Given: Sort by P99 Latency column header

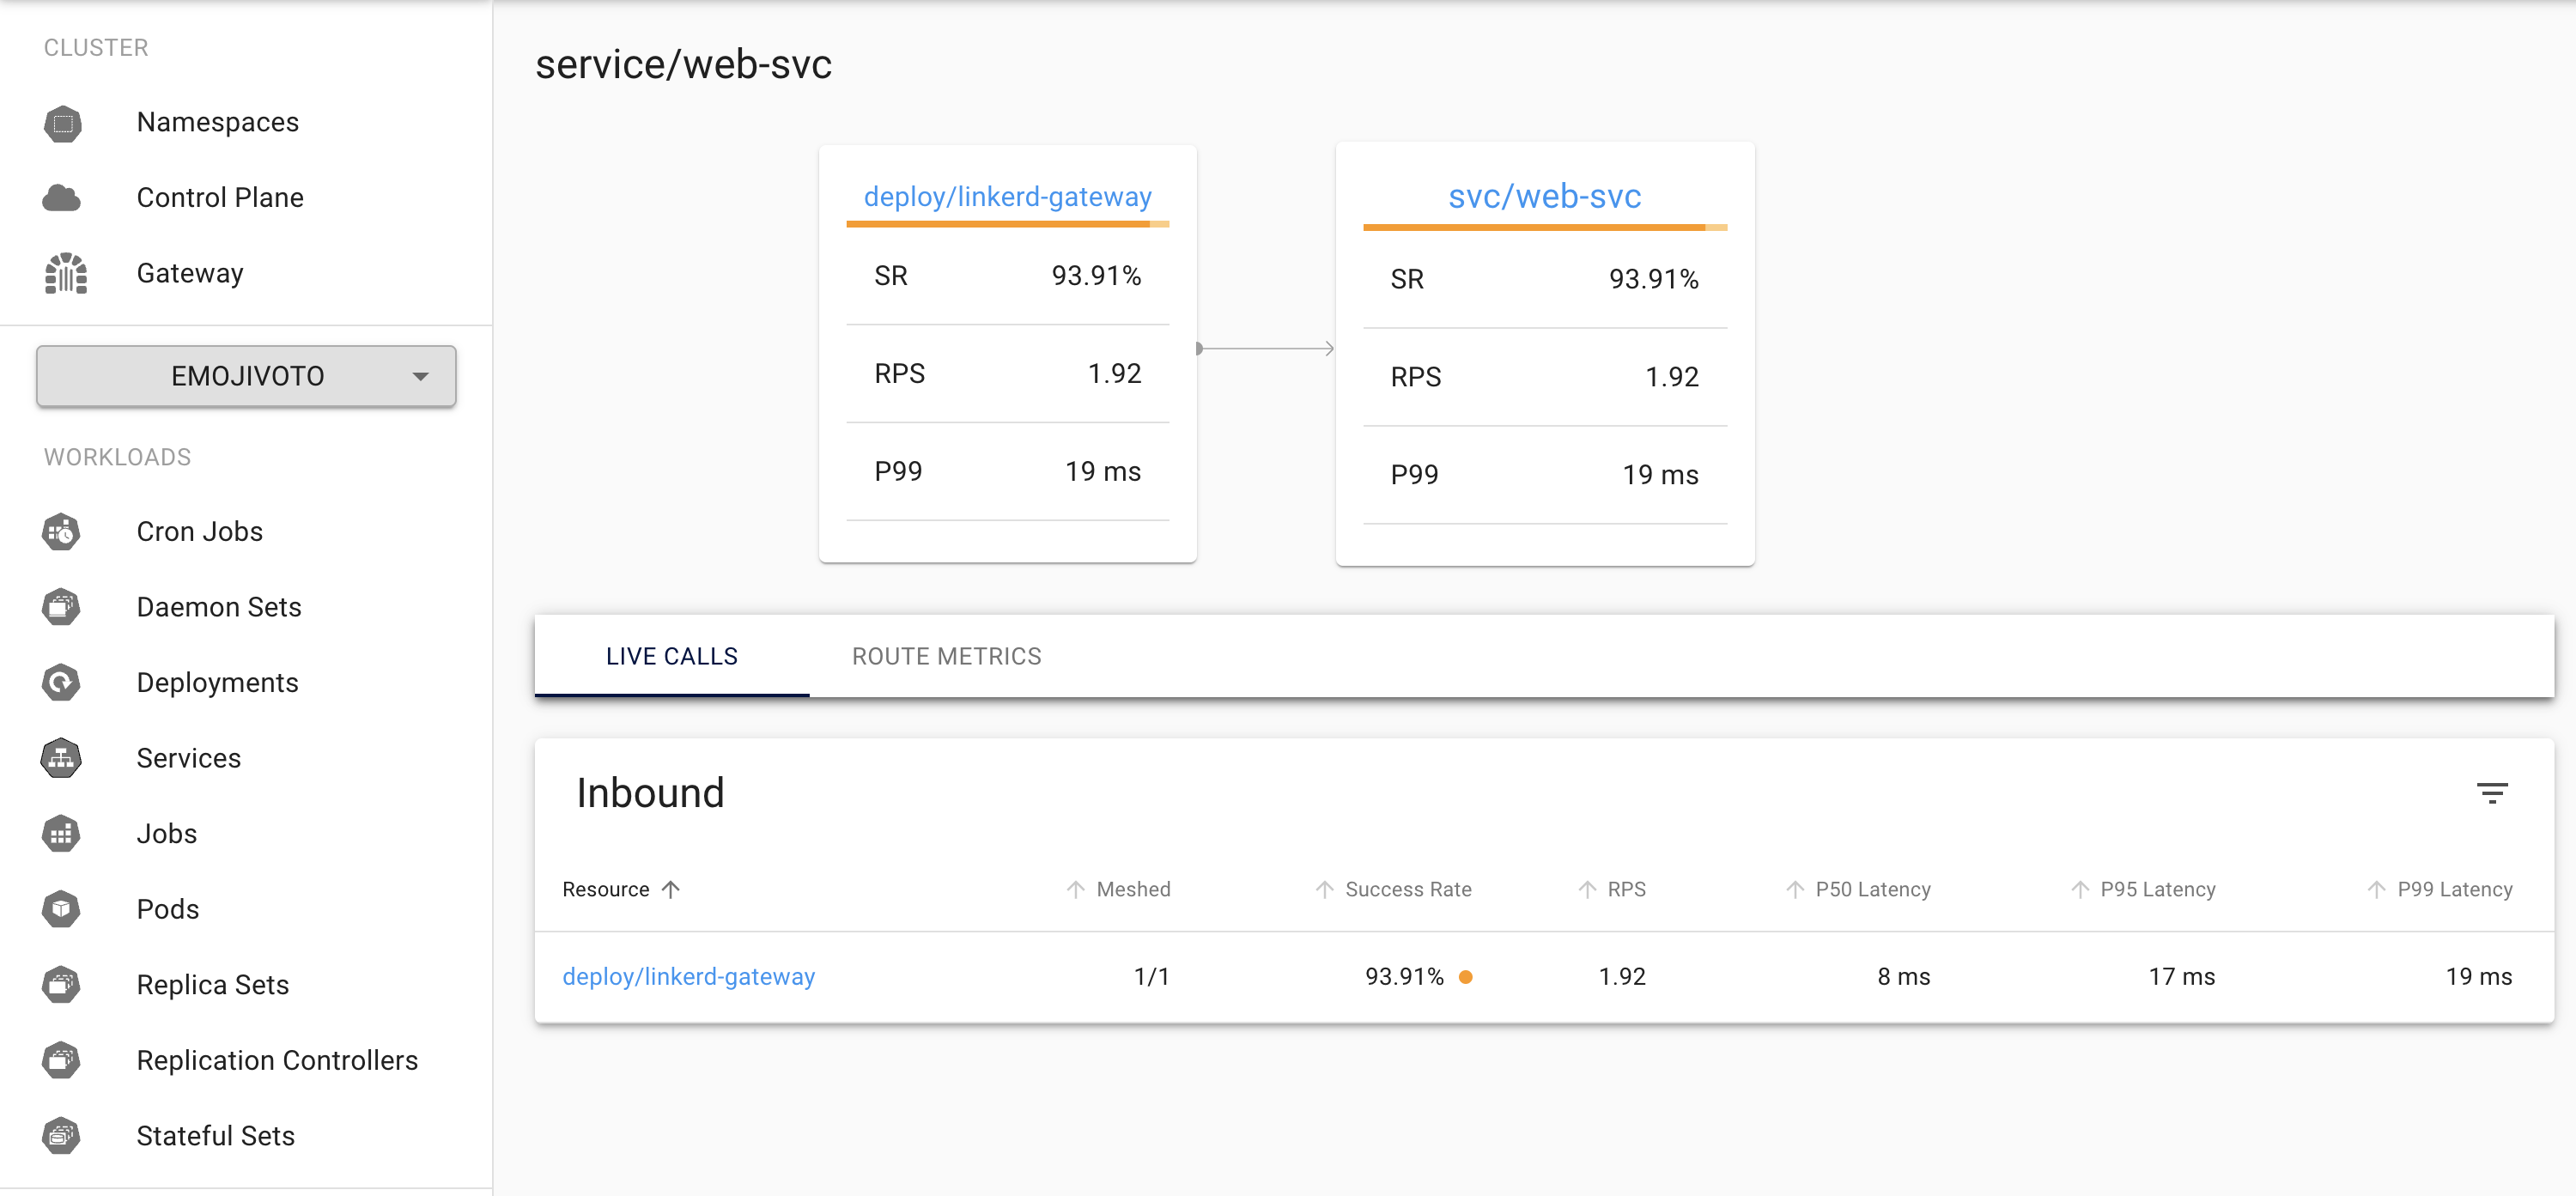Looking at the screenshot, I should pos(2439,889).
